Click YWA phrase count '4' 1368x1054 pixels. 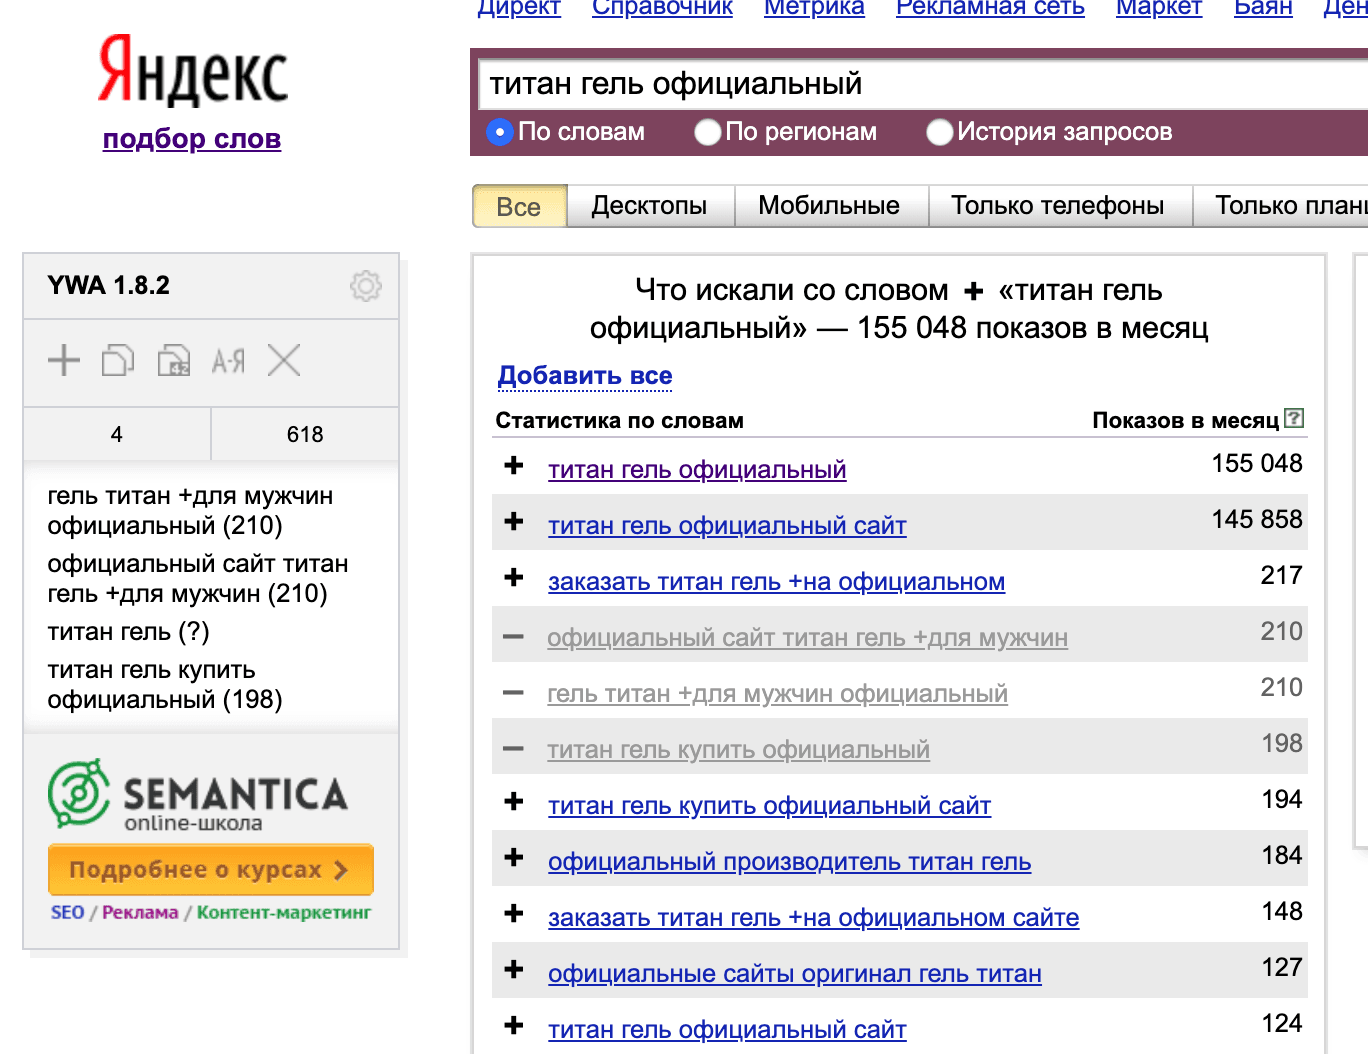[x=117, y=434]
